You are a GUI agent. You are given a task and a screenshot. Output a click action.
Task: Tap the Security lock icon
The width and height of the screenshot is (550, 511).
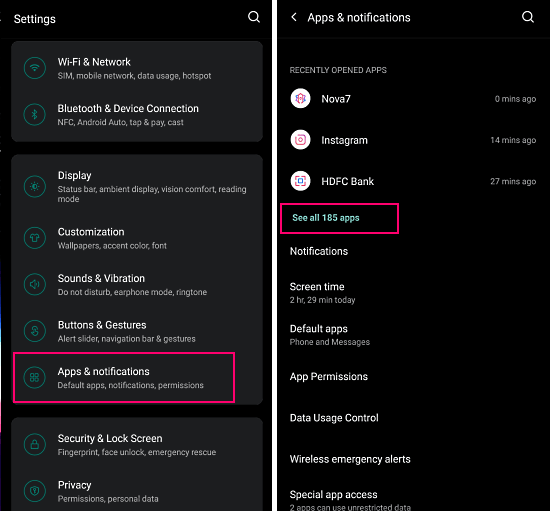click(34, 445)
